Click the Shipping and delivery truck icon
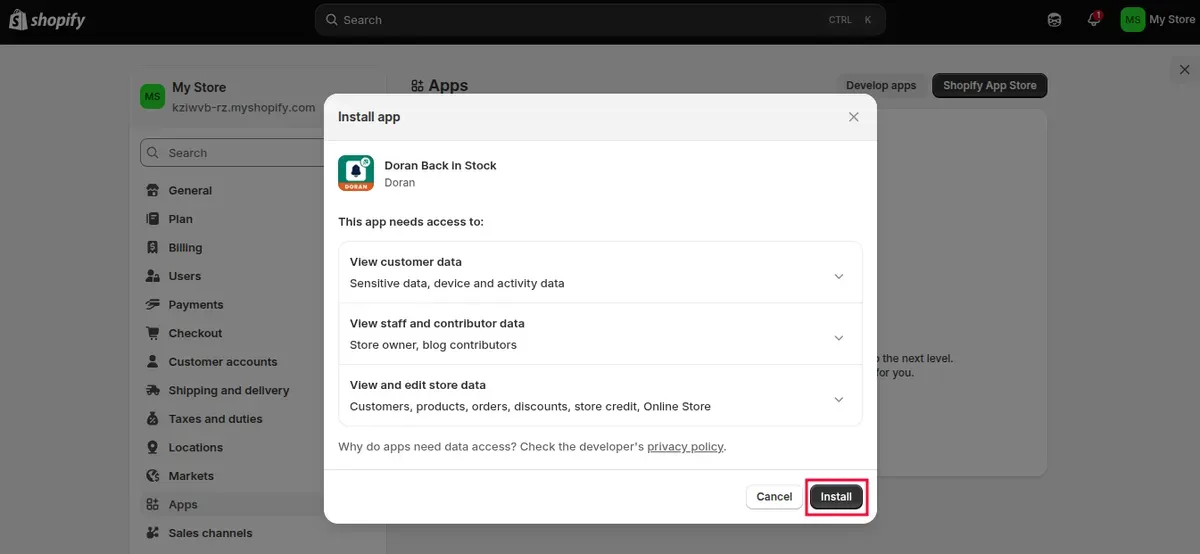The image size is (1200, 554). [x=153, y=391]
